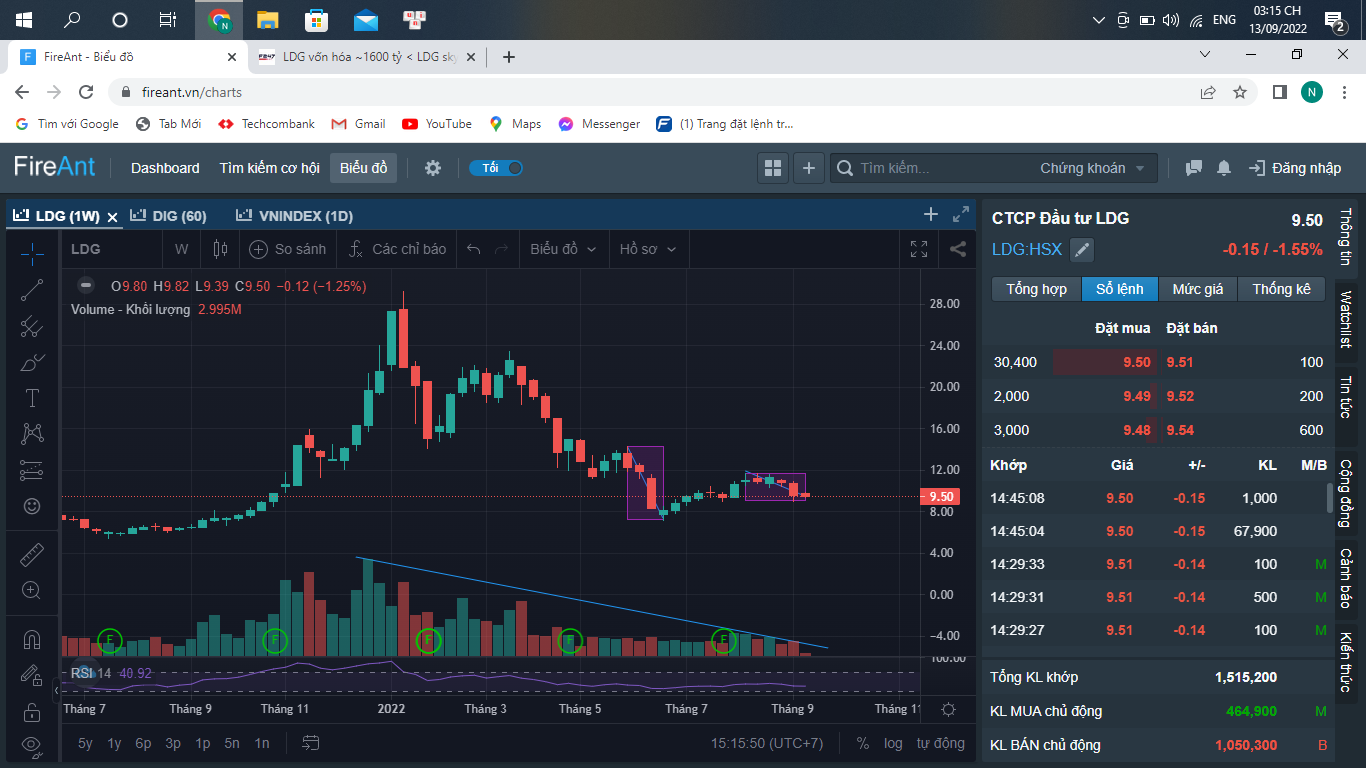Open Các chỉ báo indicators menu

pos(398,249)
